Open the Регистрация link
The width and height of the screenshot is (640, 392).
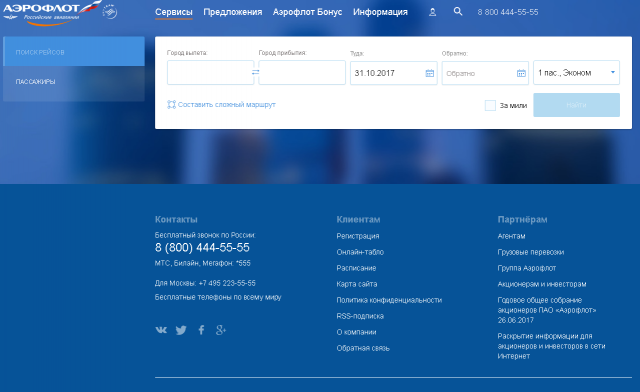coord(358,236)
